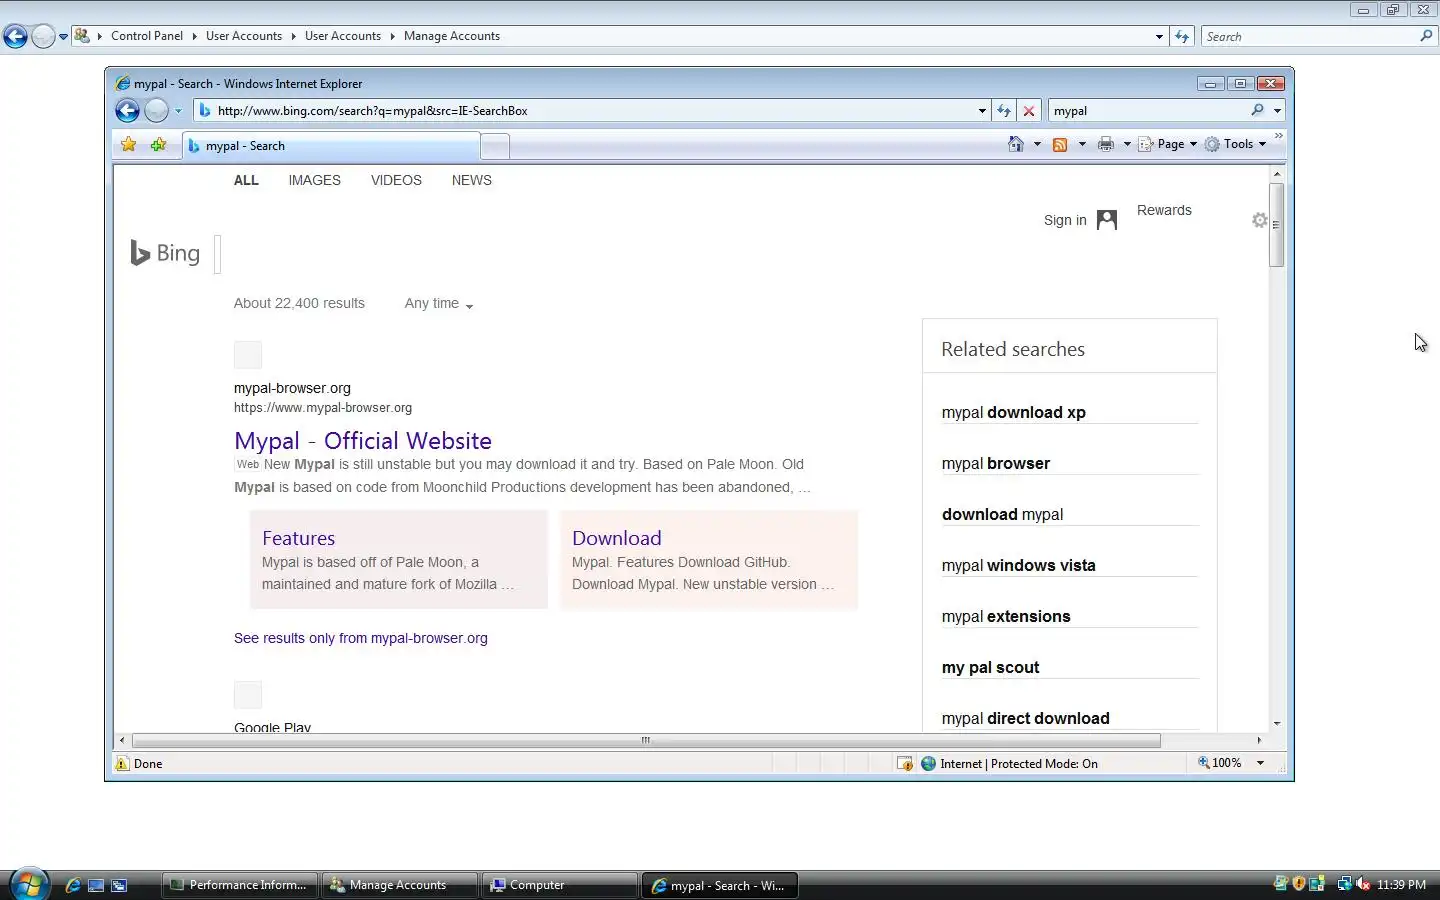Refresh the Manage Accounts window
The width and height of the screenshot is (1440, 900).
click(1182, 36)
